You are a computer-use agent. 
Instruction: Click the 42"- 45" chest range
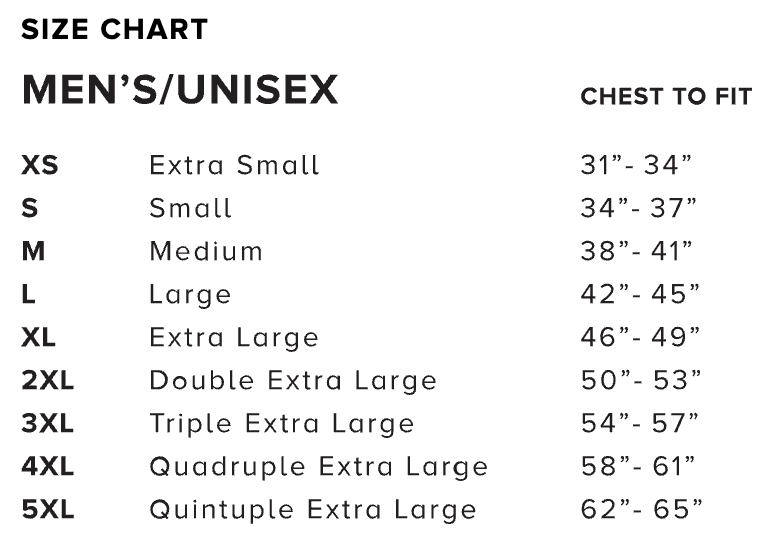640,295
